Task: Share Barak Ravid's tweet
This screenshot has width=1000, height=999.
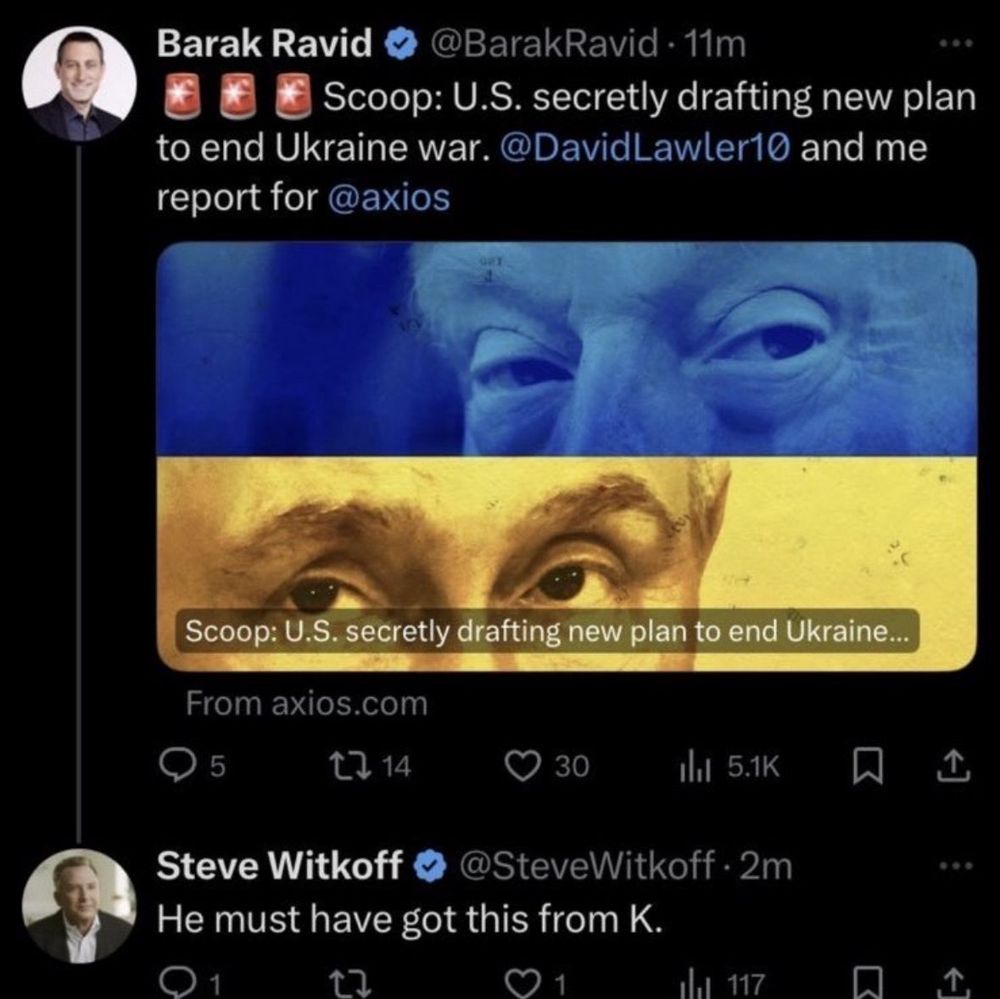Action: [x=953, y=766]
